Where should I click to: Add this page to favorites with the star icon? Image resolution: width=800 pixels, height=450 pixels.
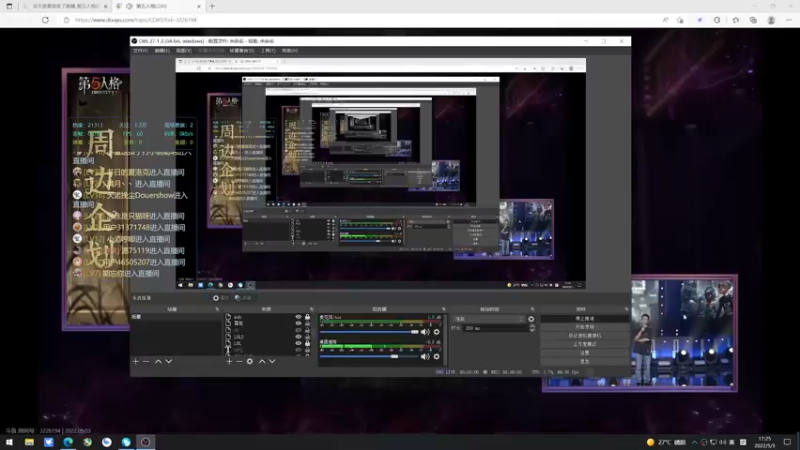pos(680,20)
